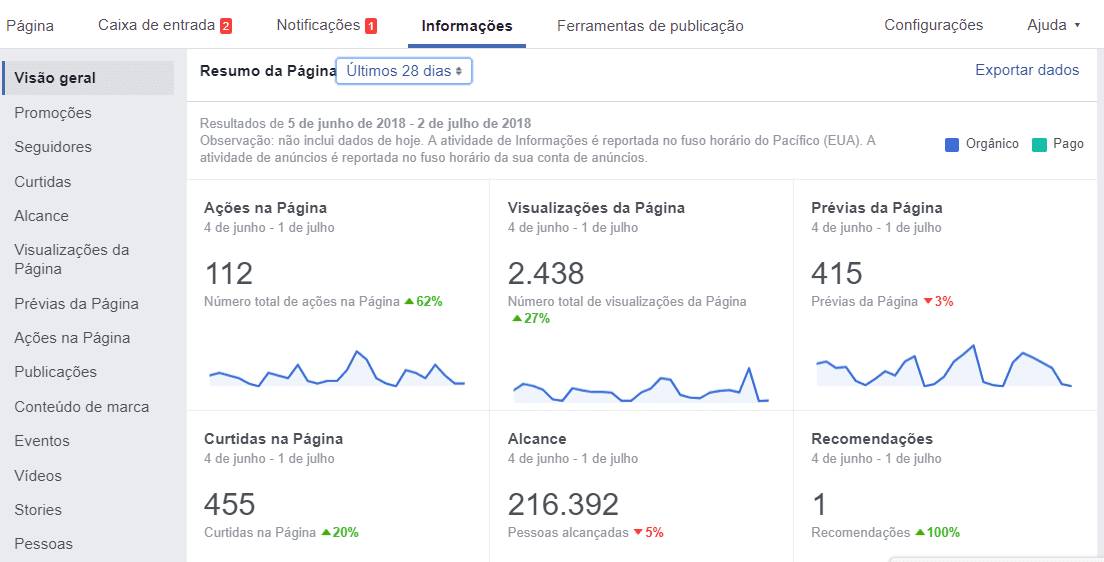Click the Prévias da Página card title

[x=877, y=208]
